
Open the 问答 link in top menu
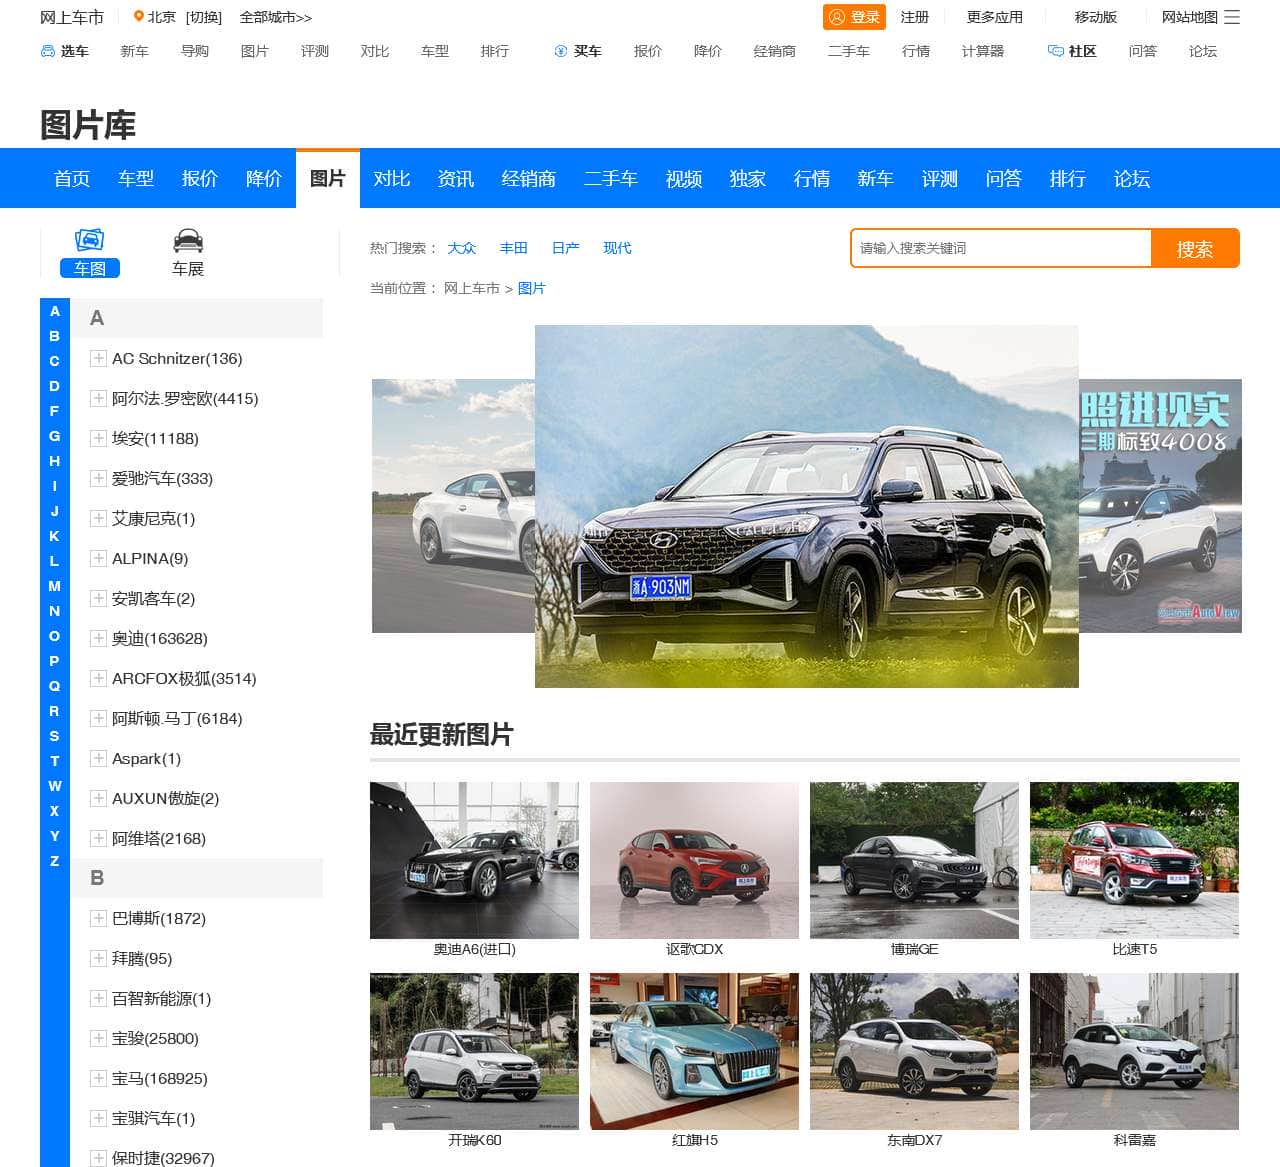[1143, 51]
